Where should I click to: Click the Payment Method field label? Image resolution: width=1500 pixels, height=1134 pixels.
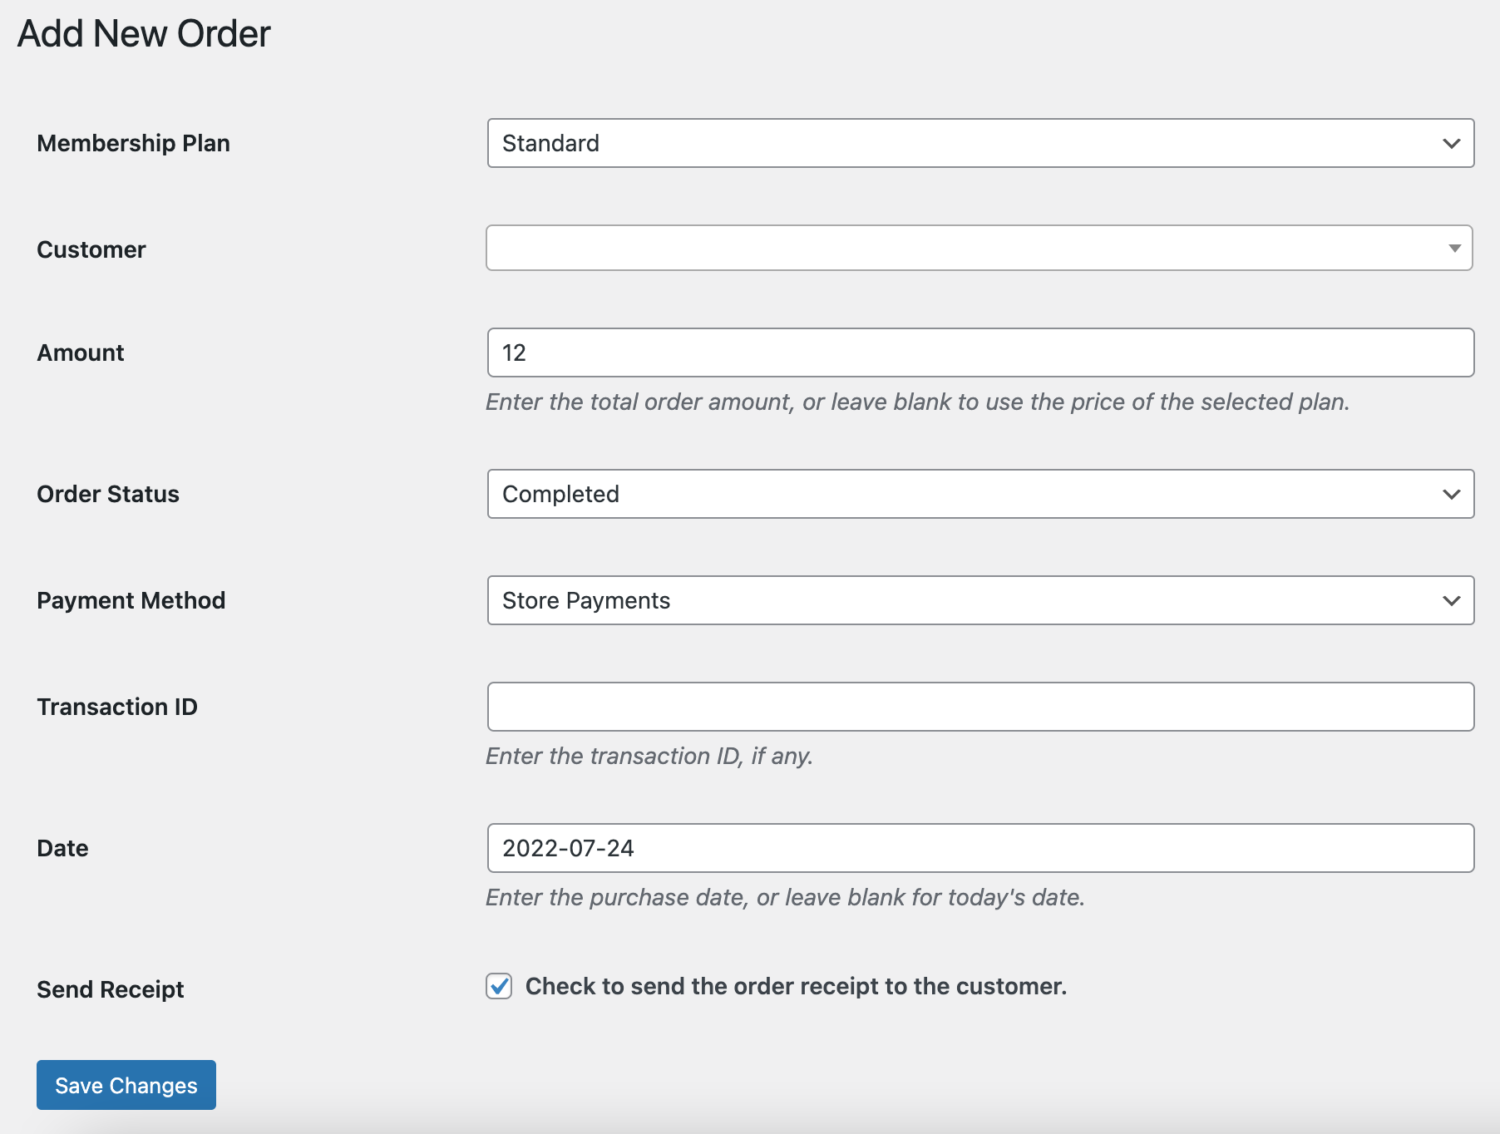coord(131,600)
